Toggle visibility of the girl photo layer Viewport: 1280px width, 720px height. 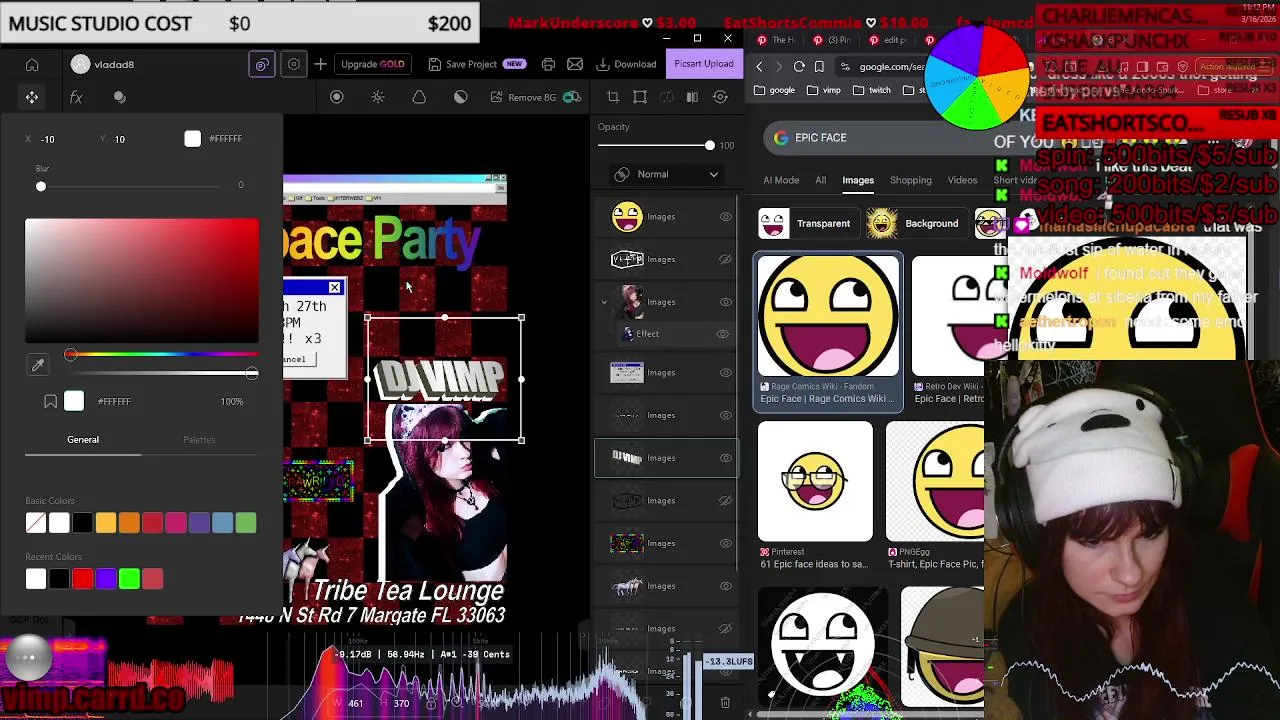point(726,302)
